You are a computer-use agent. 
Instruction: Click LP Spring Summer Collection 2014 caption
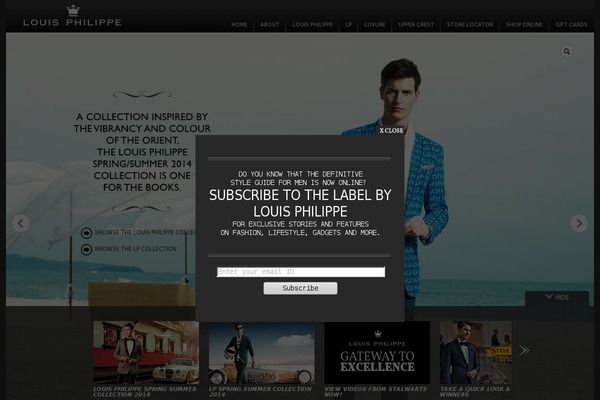point(260,392)
